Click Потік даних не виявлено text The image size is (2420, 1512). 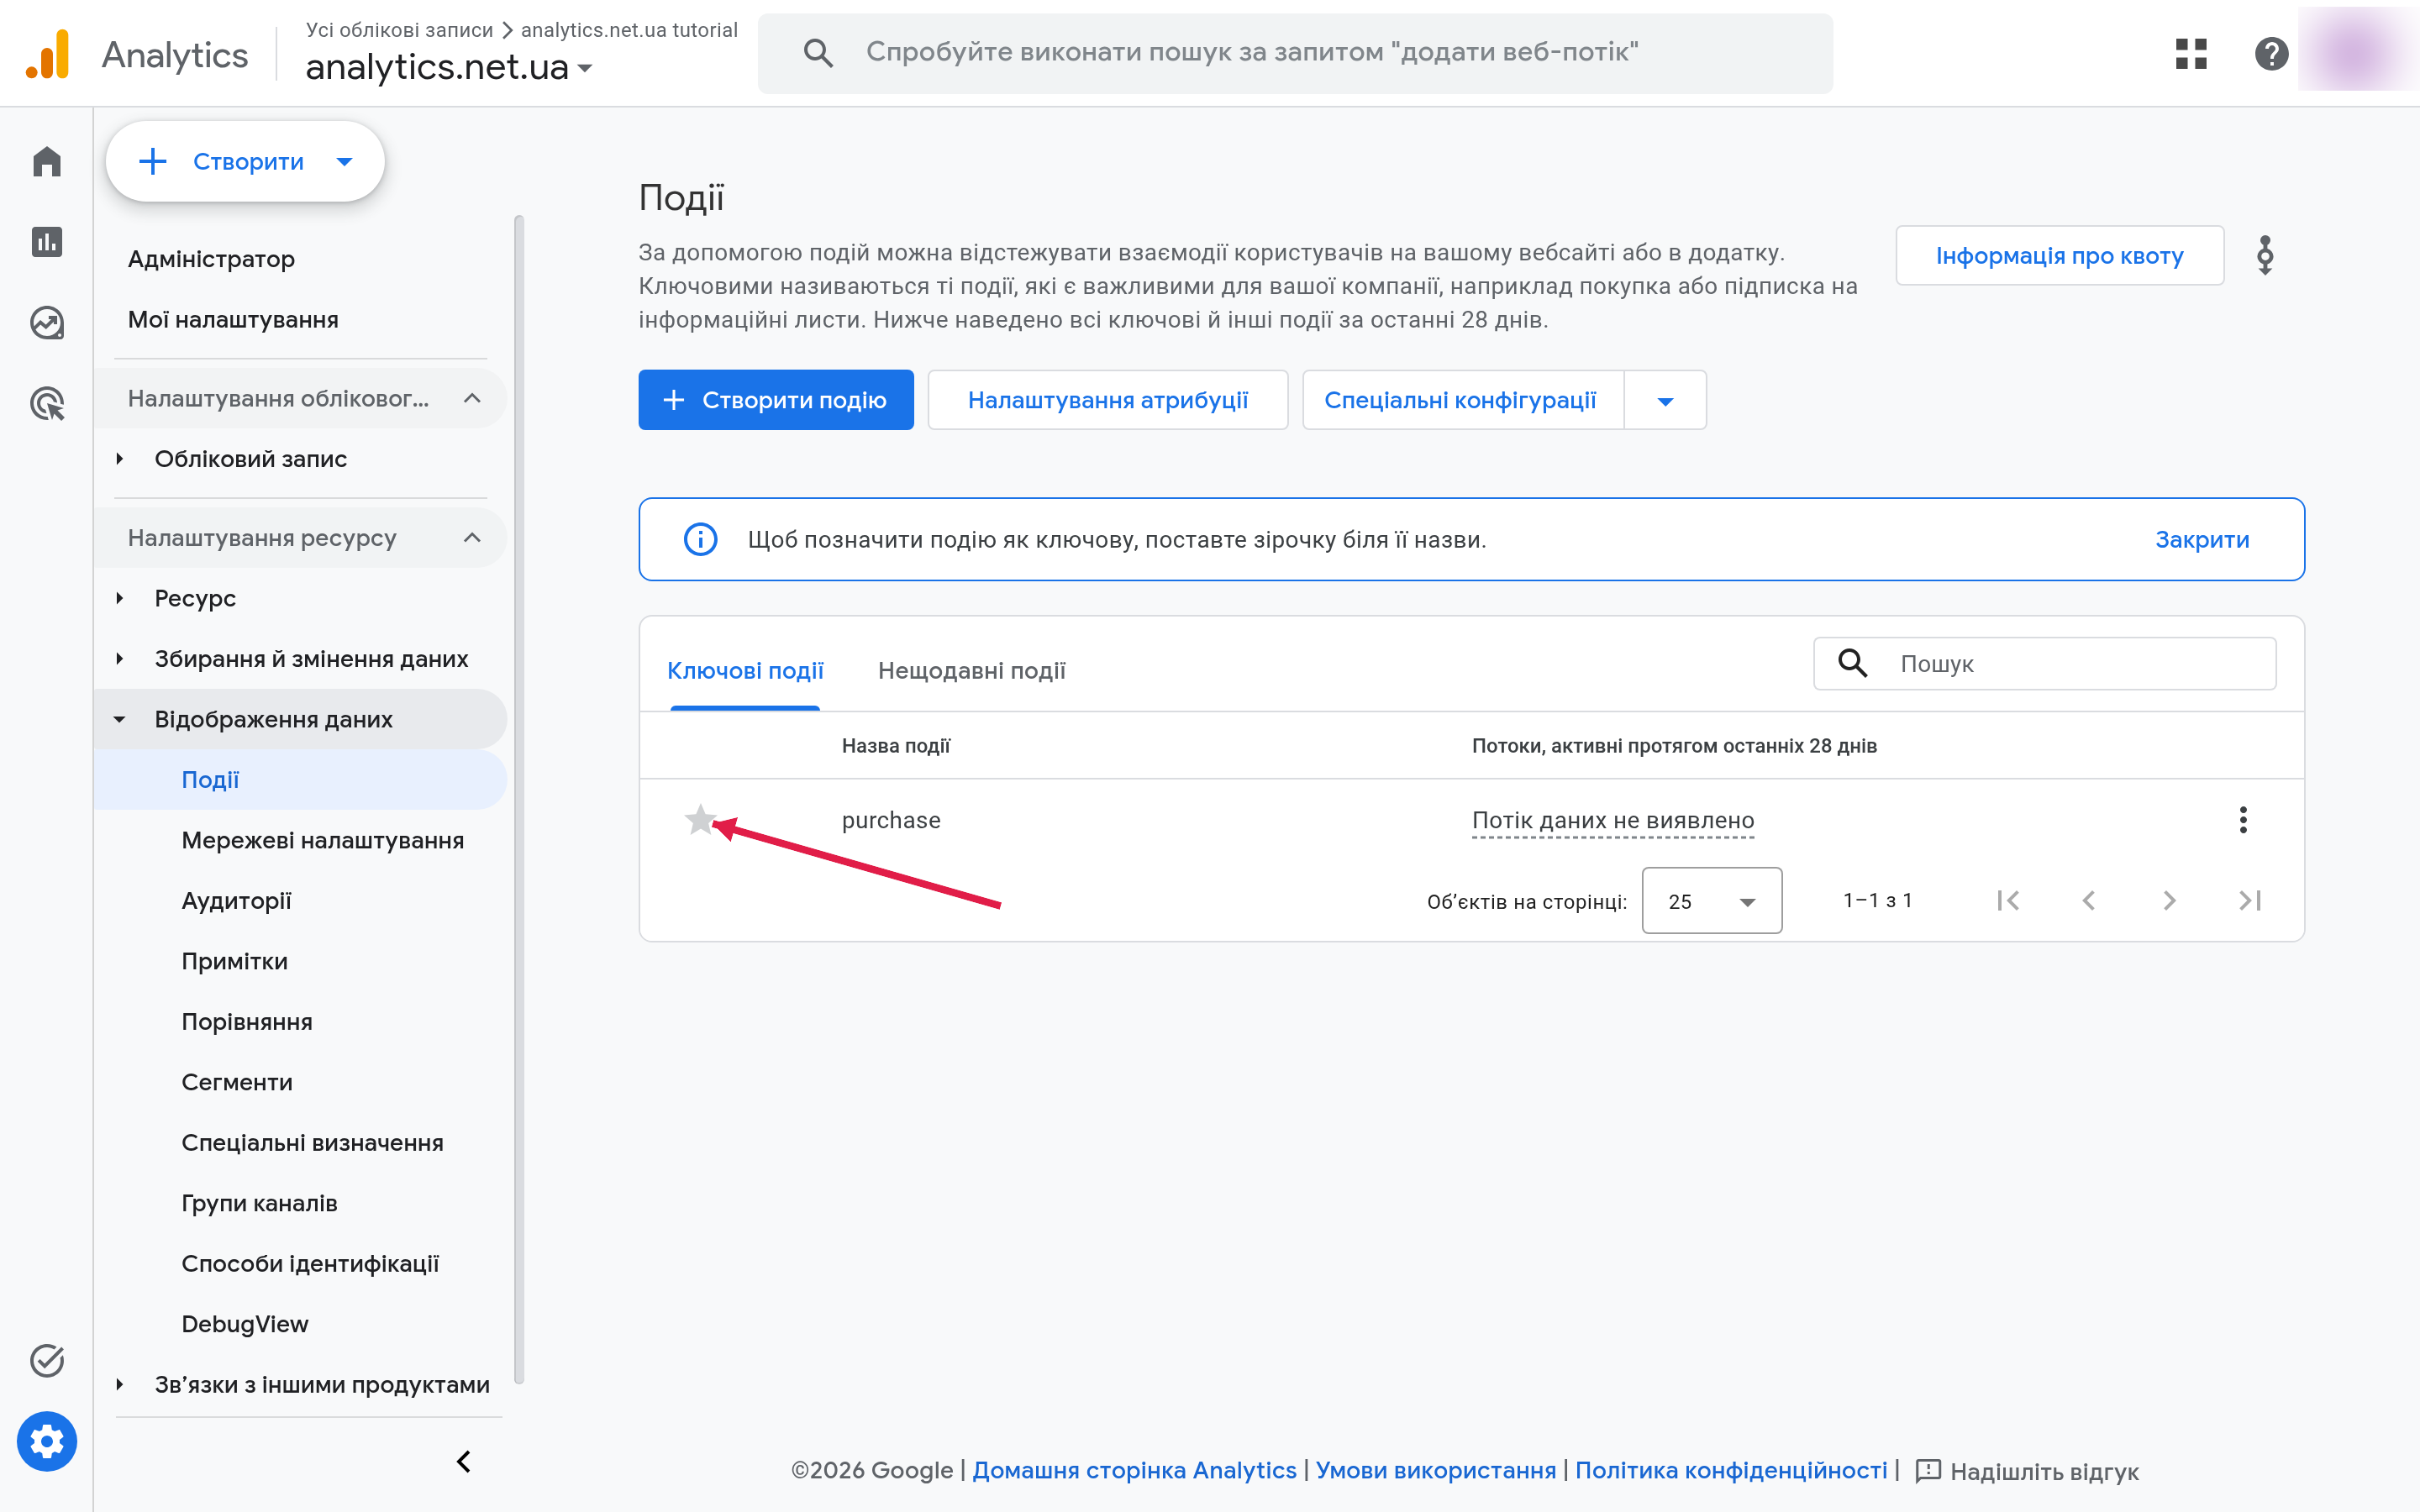click(1613, 820)
